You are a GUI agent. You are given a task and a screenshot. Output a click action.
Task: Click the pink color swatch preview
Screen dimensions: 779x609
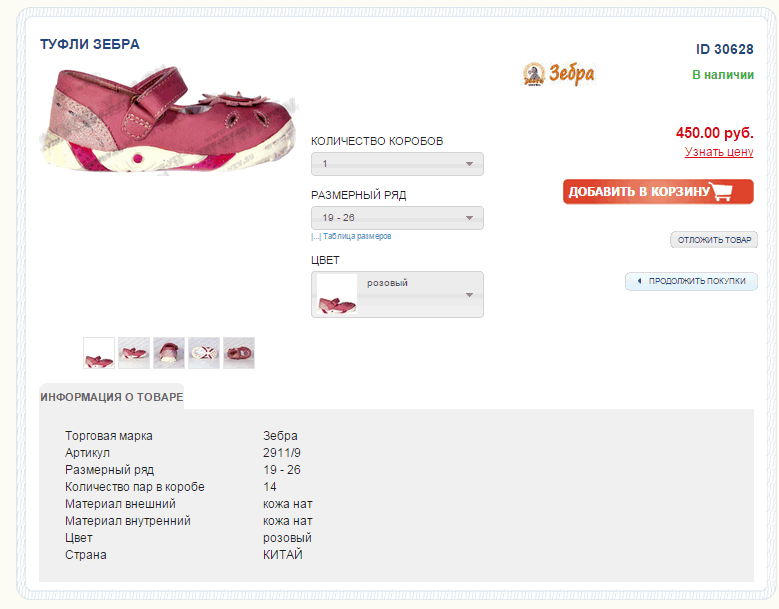(337, 295)
